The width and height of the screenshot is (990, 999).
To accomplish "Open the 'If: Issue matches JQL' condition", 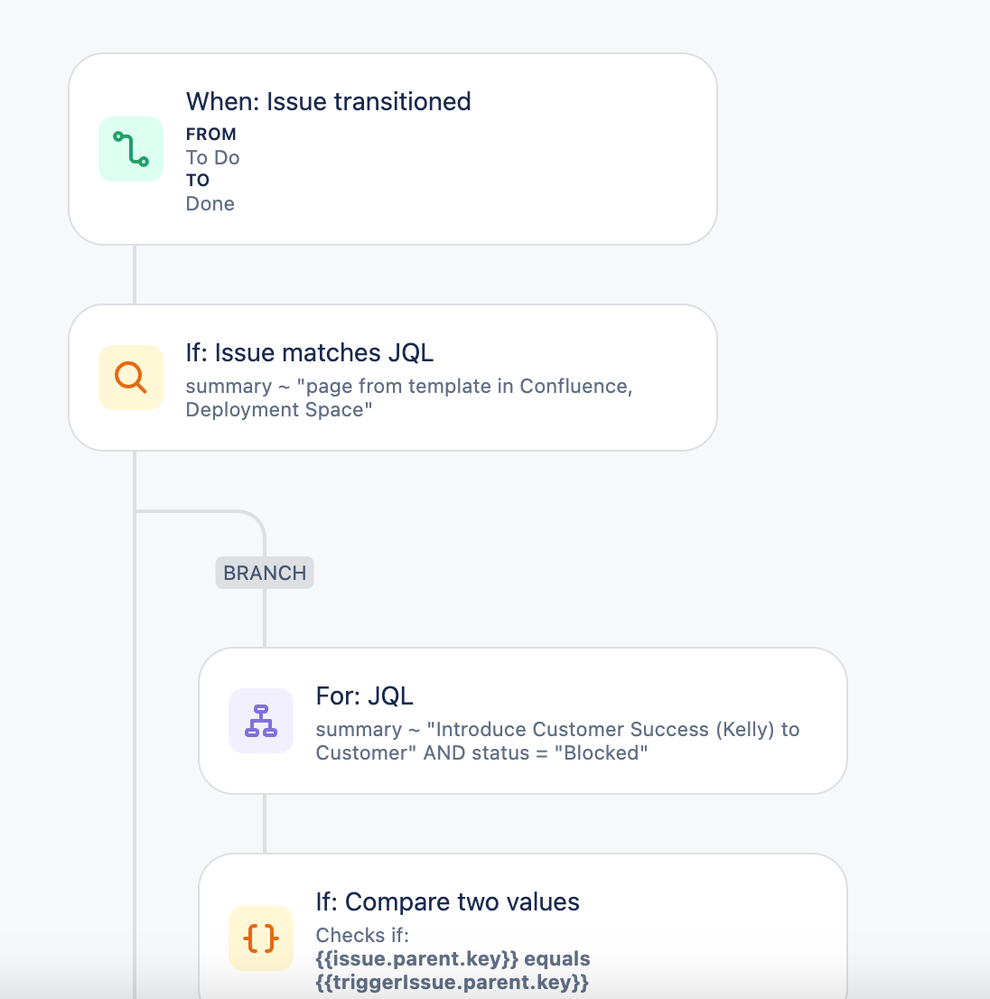I will (310, 353).
